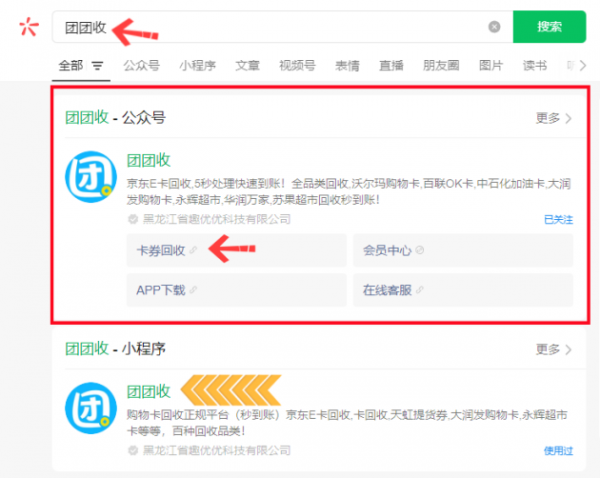The height and width of the screenshot is (478, 600).
Task: Switch to the 图片 tab
Action: [x=491, y=65]
